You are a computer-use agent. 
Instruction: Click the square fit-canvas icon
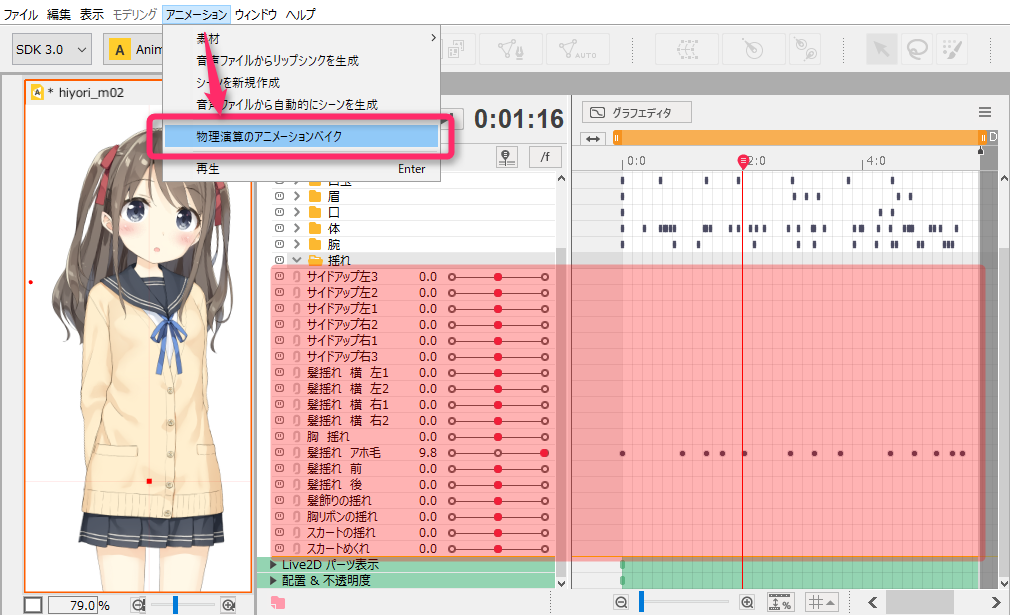point(33,605)
